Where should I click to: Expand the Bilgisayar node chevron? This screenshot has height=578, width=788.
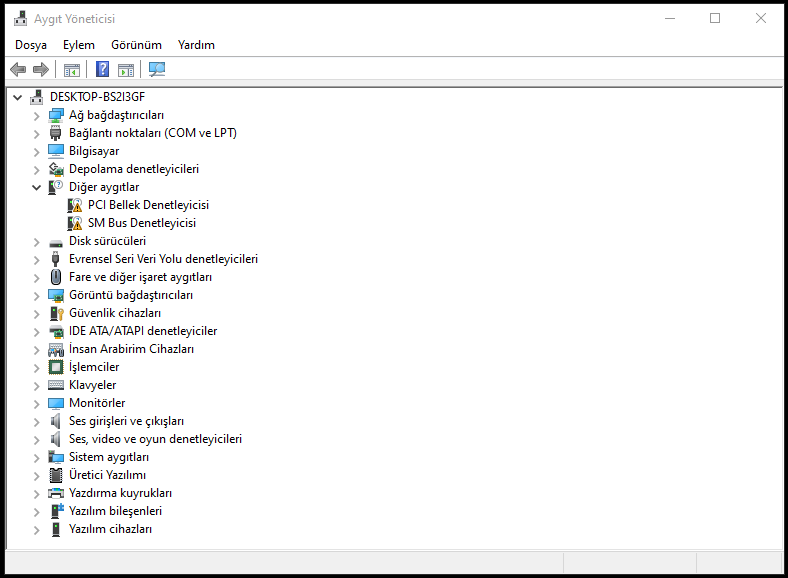[x=36, y=152]
